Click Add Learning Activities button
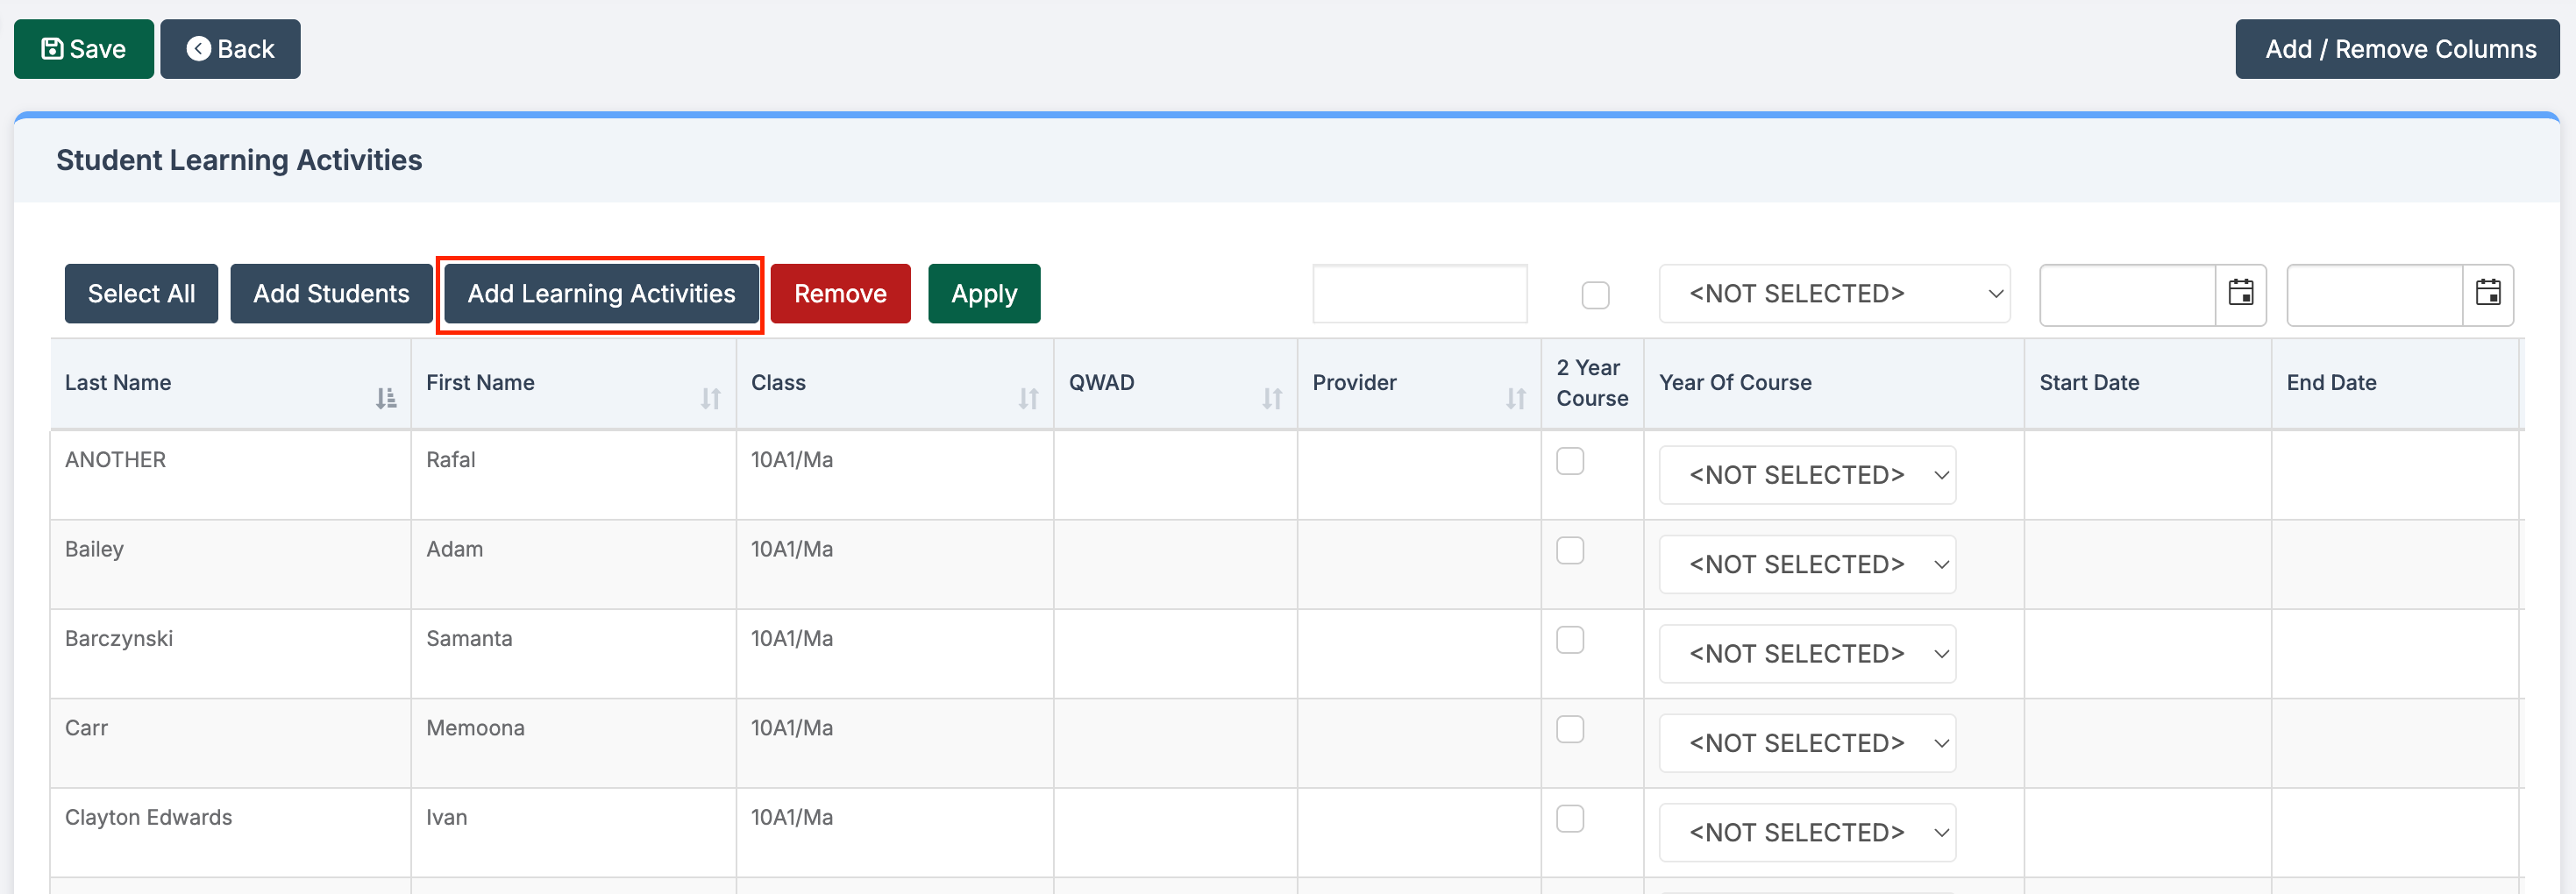This screenshot has width=2576, height=894. click(601, 294)
